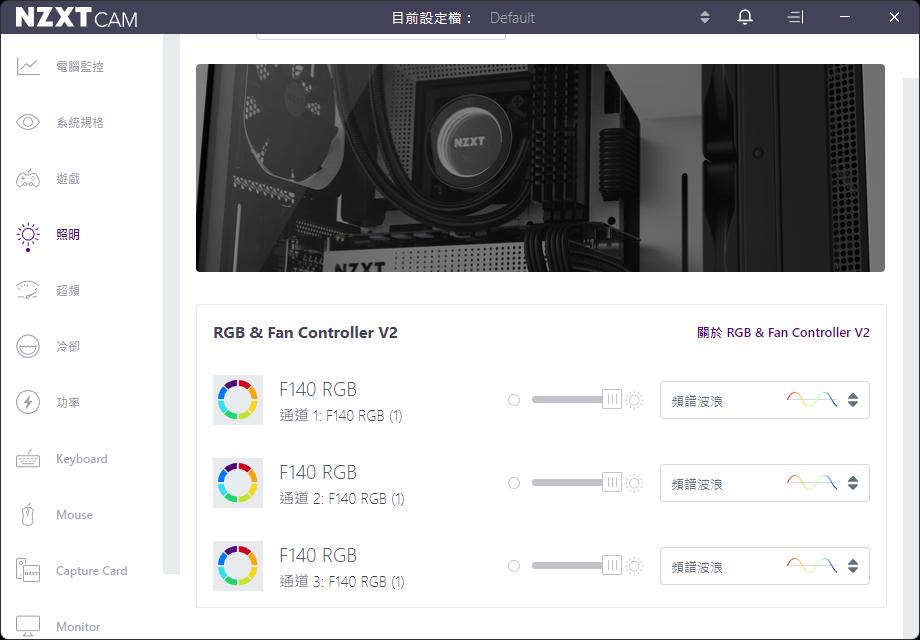Open the Keyboard settings icon
920x640 pixels.
click(80, 459)
